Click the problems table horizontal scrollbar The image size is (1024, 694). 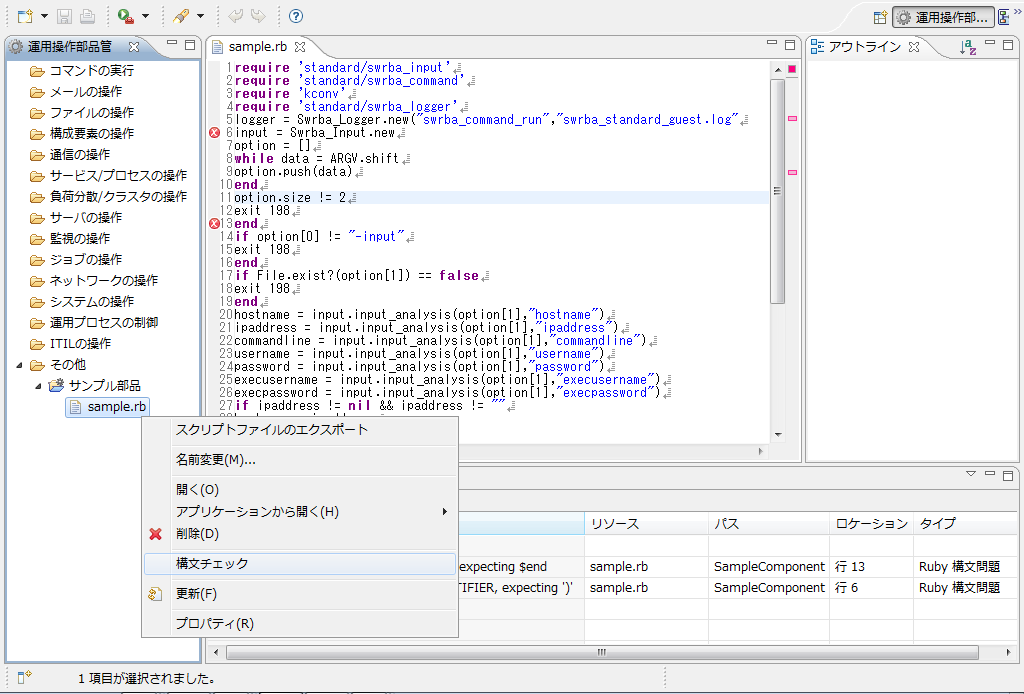[x=602, y=652]
